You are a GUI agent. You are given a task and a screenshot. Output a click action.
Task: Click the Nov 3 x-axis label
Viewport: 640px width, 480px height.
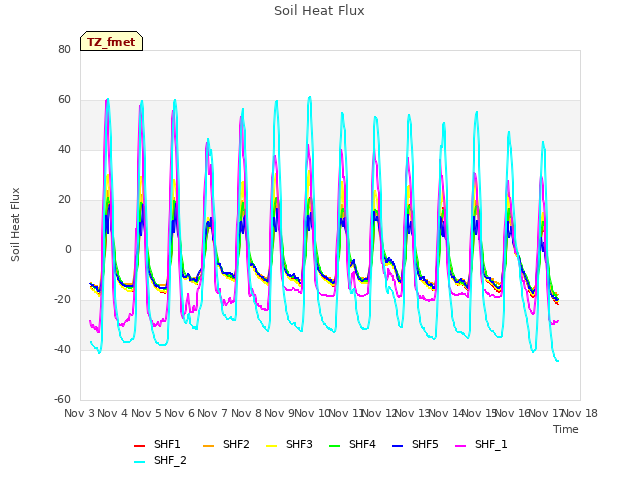(79, 413)
